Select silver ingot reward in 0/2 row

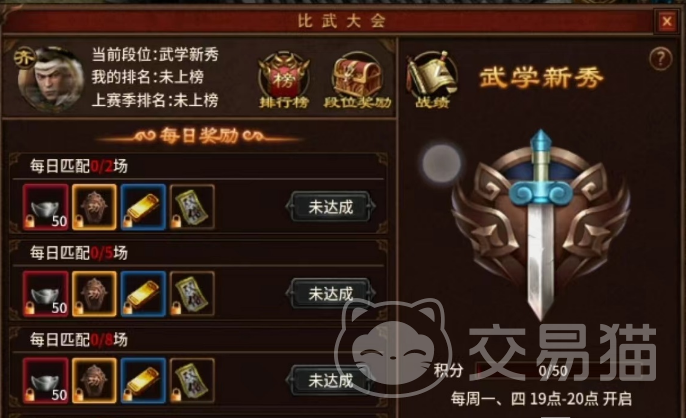click(46, 207)
